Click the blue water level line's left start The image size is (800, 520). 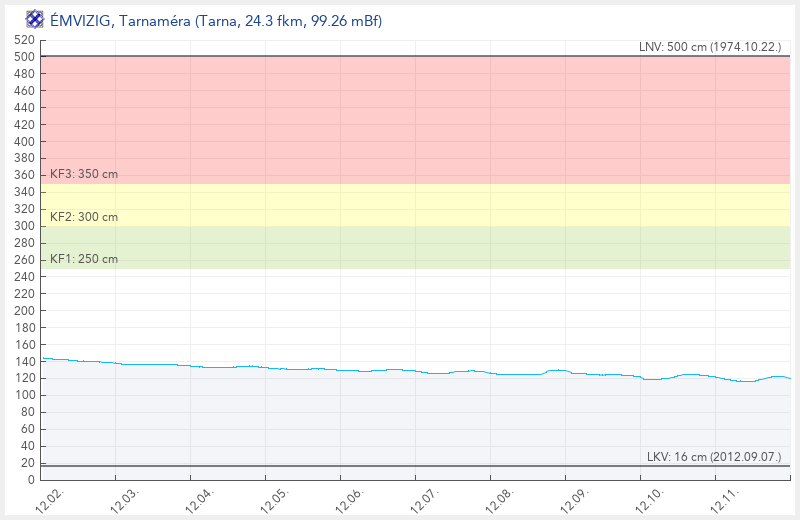[42, 358]
